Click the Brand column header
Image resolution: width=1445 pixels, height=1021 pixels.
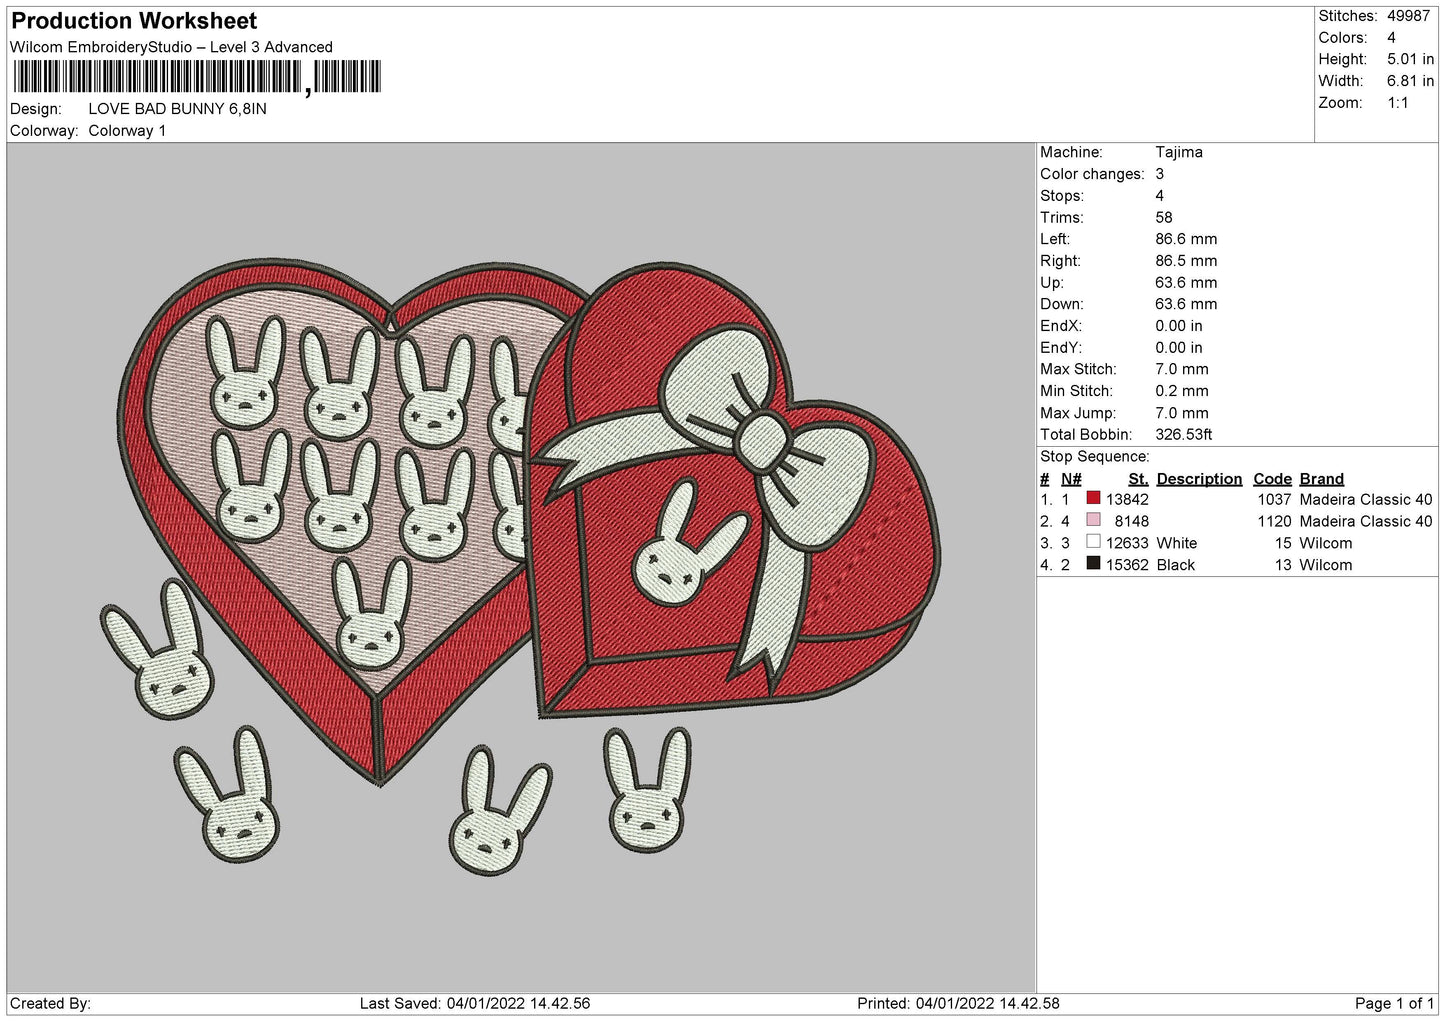coord(1321,479)
